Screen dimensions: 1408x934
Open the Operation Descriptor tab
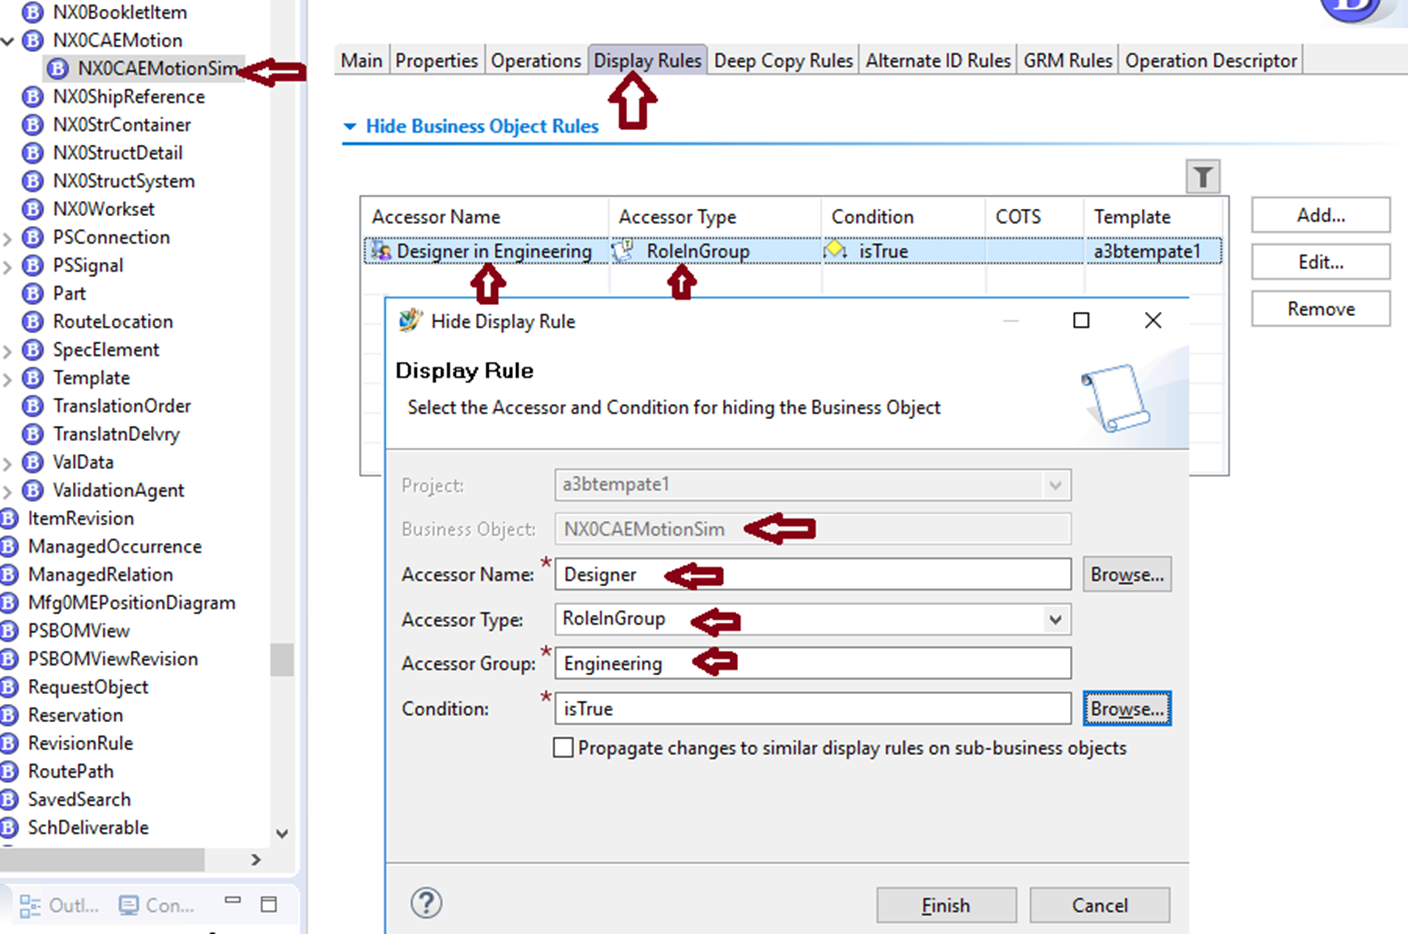1211,61
